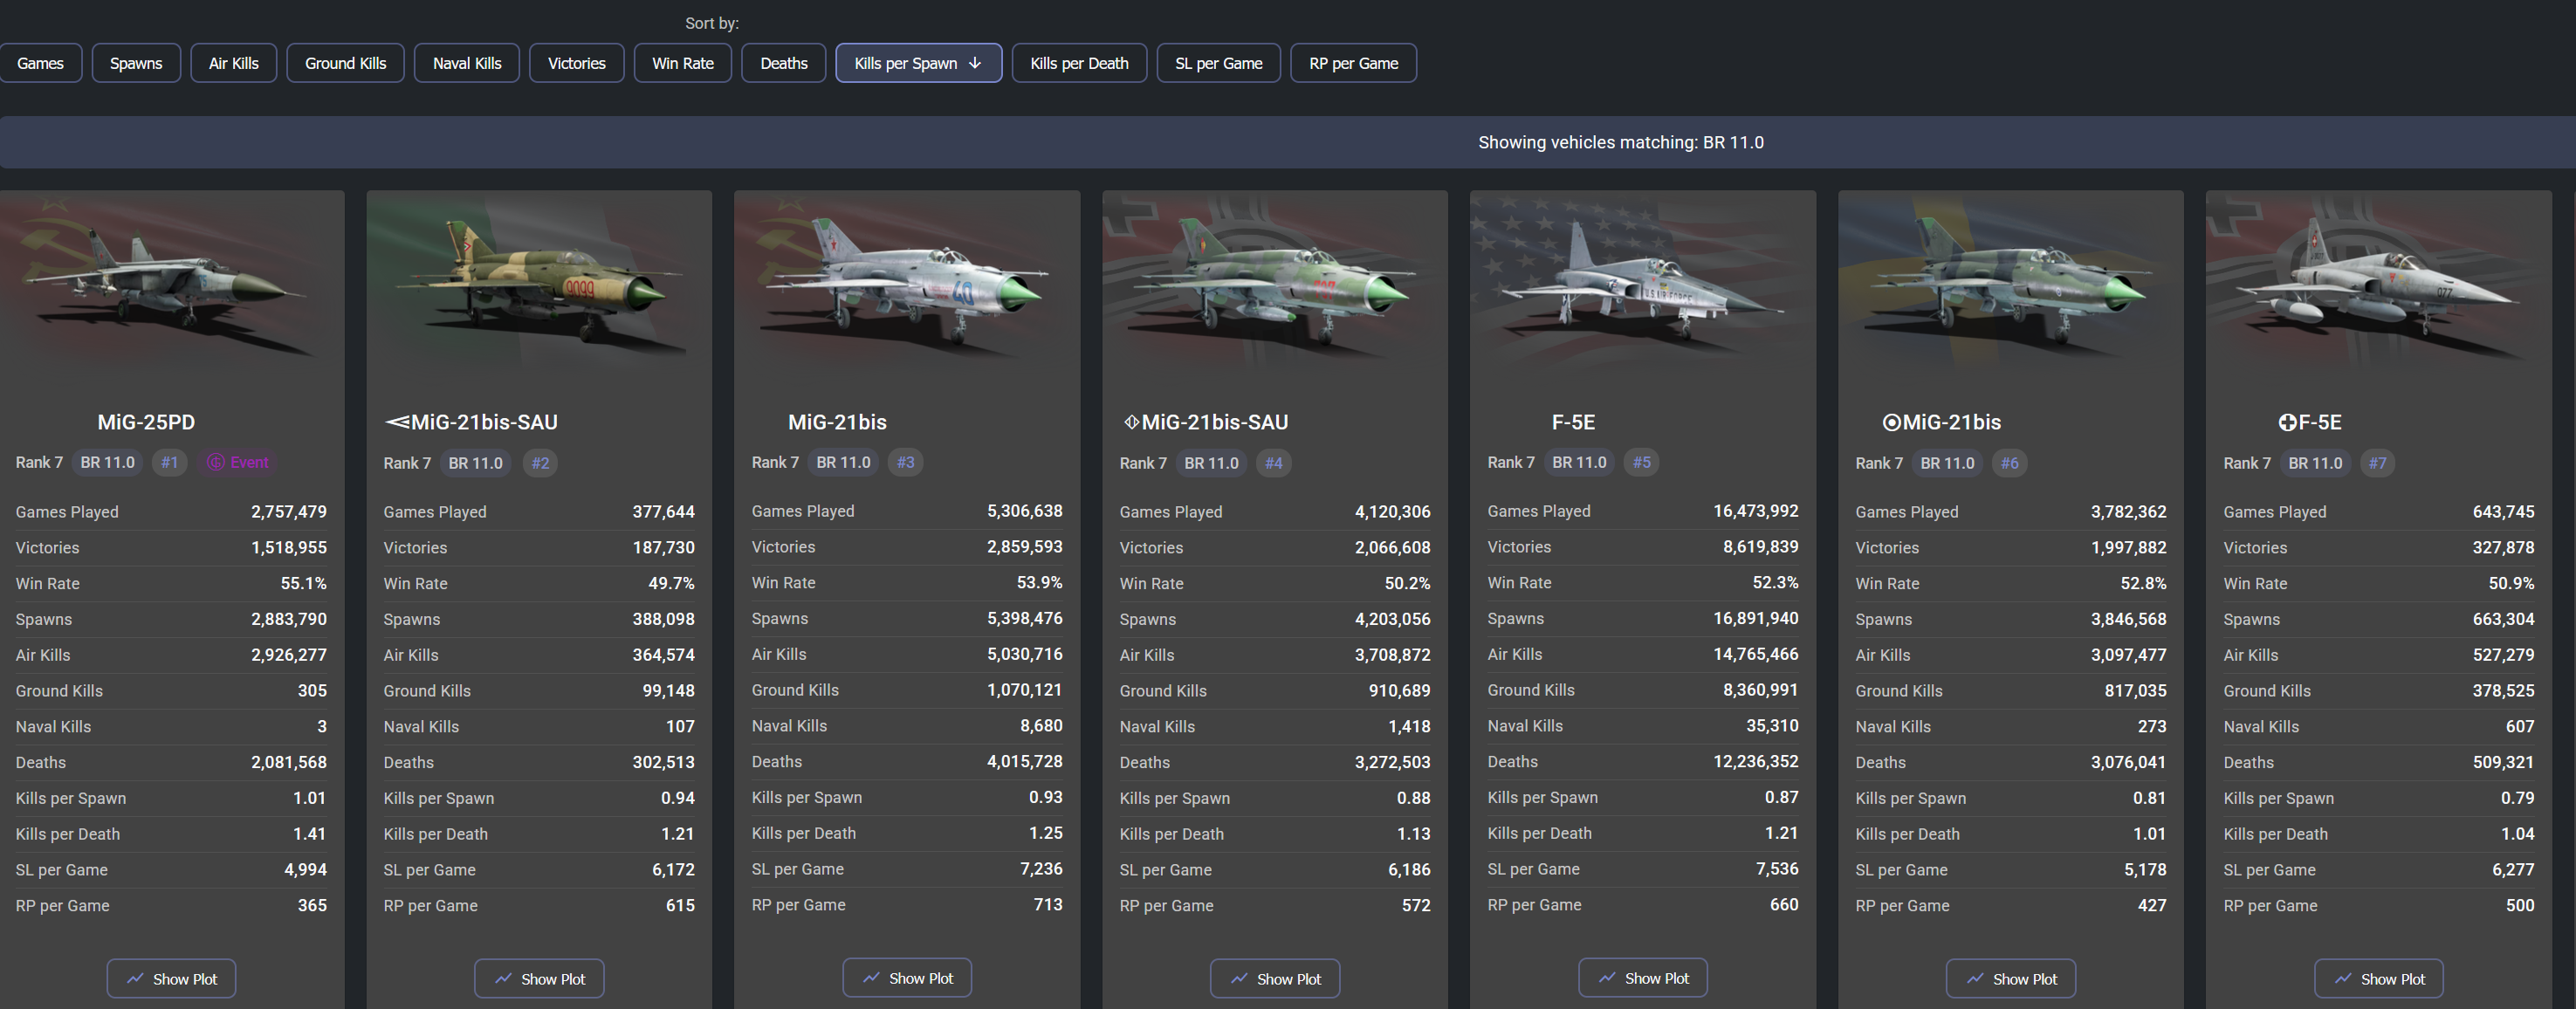Click the 'Showing vehicles matching: BR 11.0' banner
Image resolution: width=2576 pixels, height=1009 pixels.
tap(1288, 142)
